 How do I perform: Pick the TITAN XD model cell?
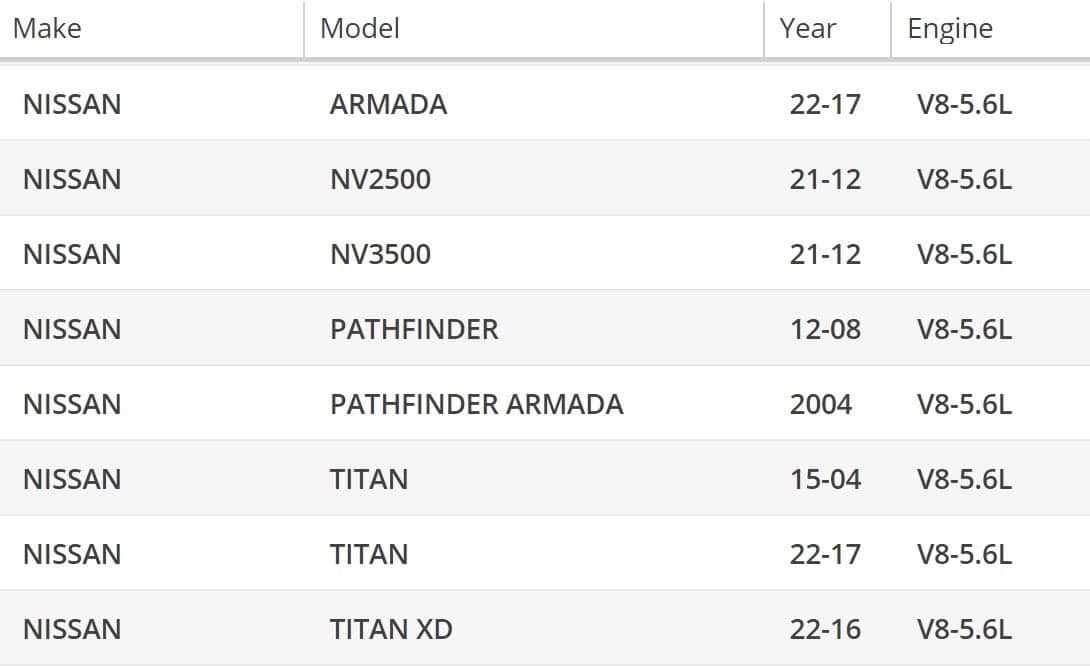point(391,629)
